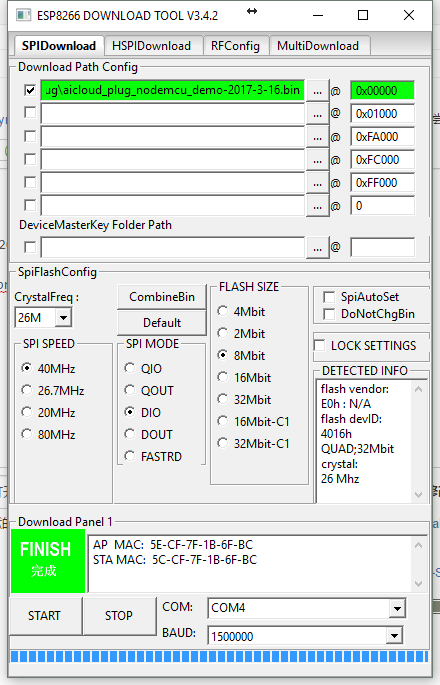The image size is (440, 685).
Task: Select the SPIDownload tab
Action: tap(59, 45)
